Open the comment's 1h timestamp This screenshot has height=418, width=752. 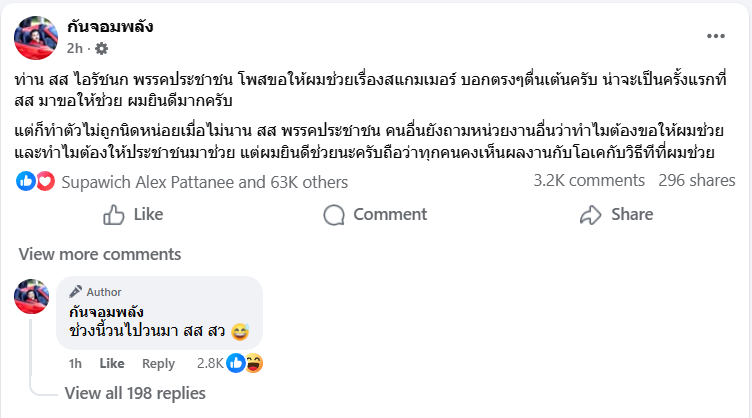point(75,363)
